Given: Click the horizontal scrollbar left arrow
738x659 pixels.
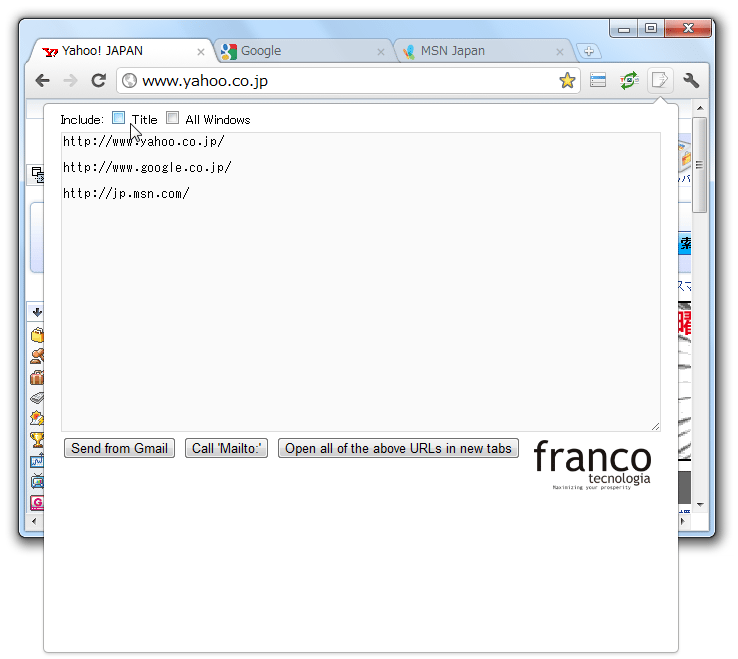Looking at the screenshot, I should 34,521.
